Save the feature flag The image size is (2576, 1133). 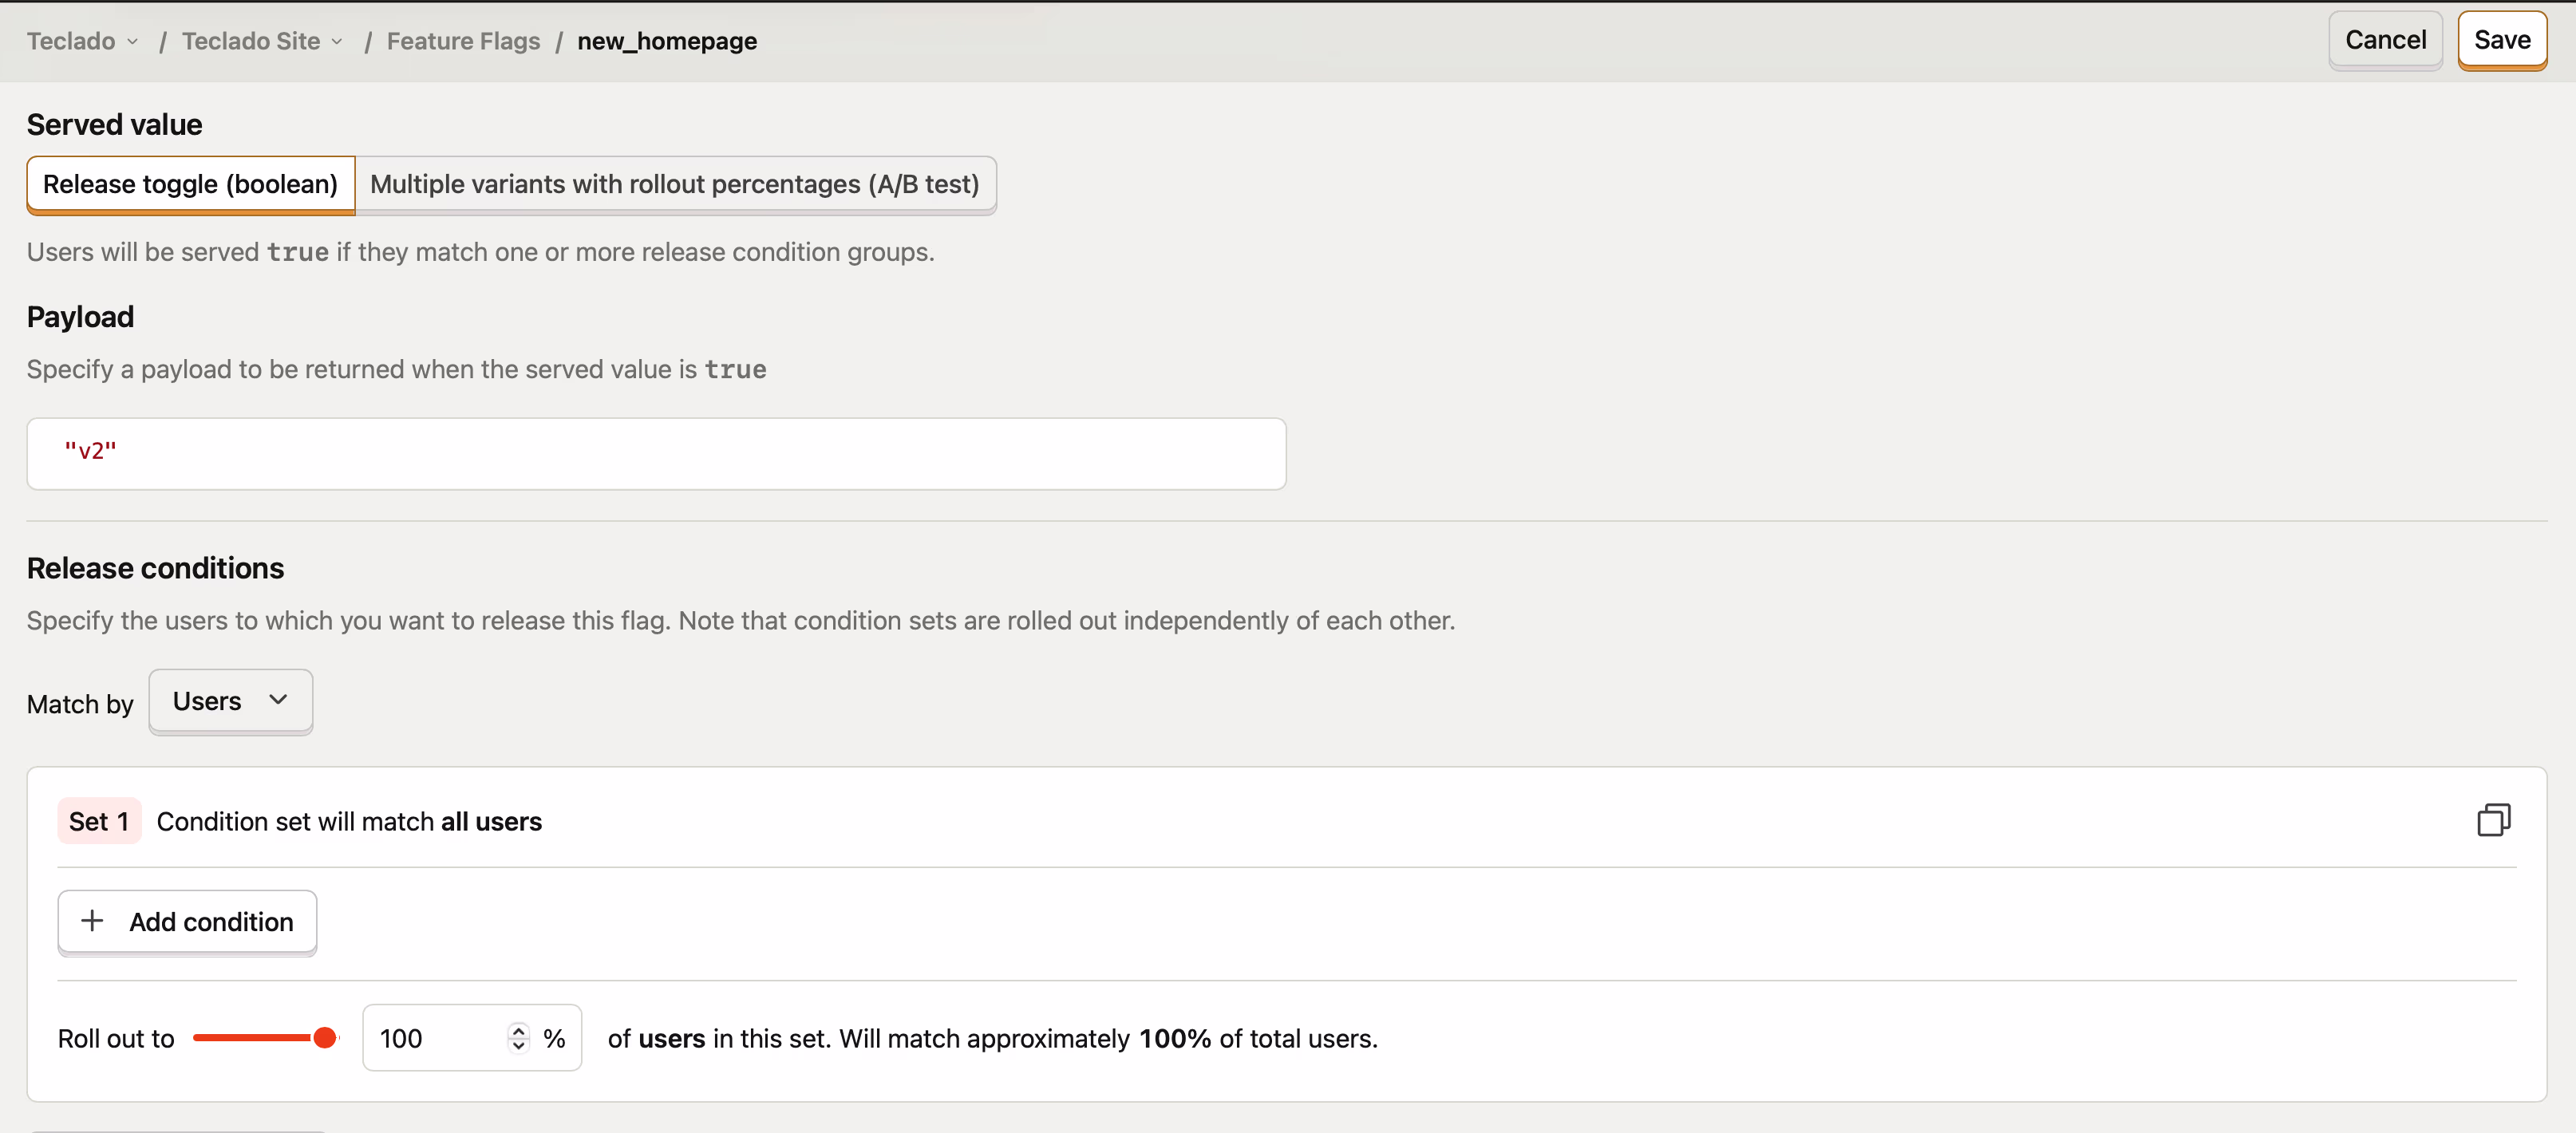(x=2502, y=40)
